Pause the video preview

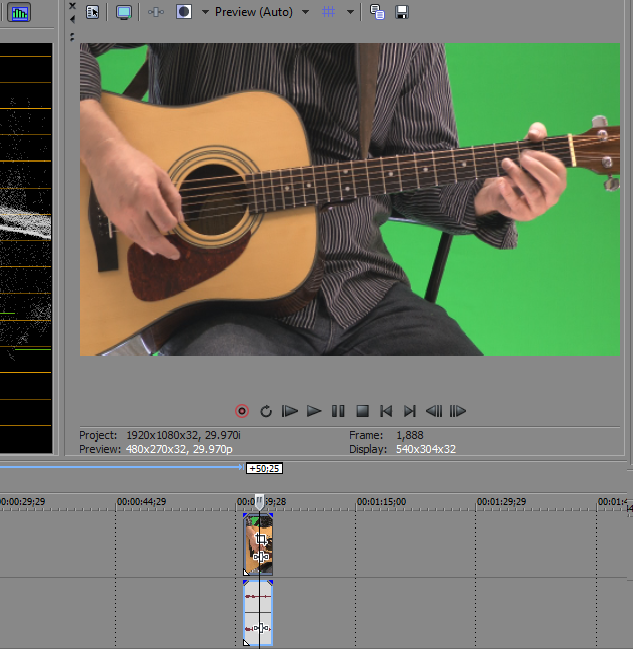[x=338, y=411]
